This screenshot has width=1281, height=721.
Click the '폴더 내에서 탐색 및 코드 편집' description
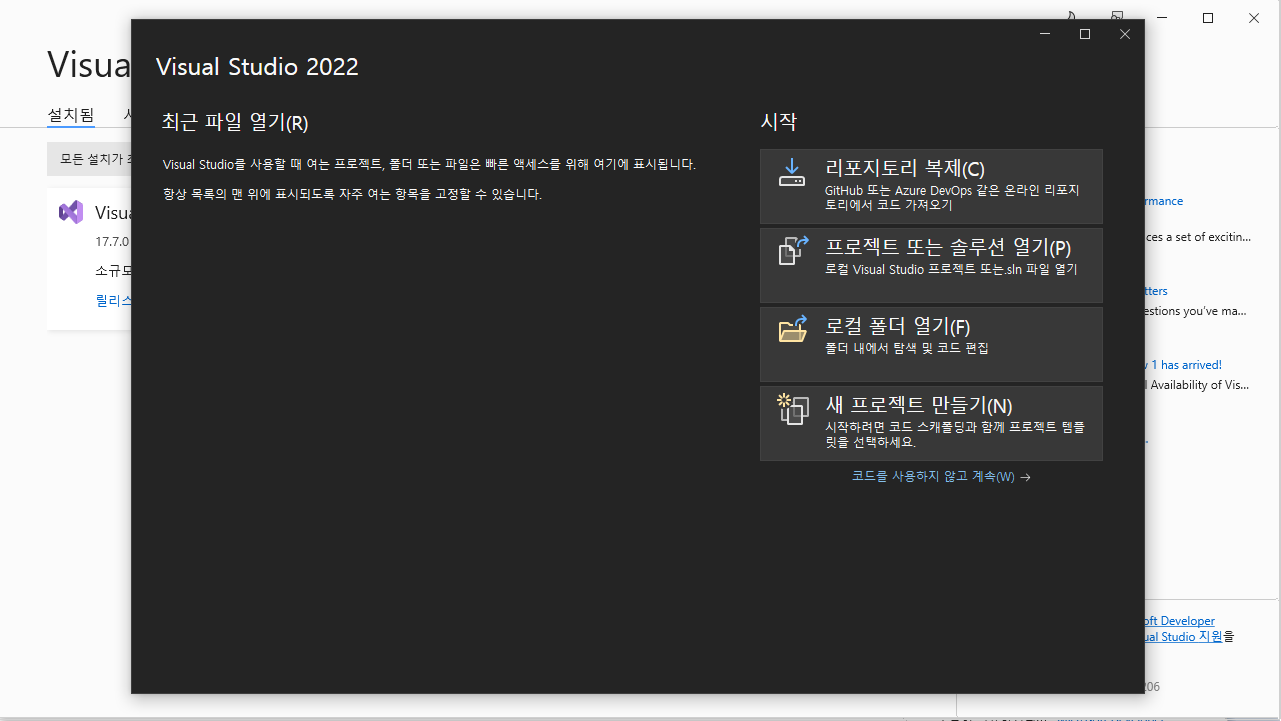pyautogui.click(x=907, y=348)
